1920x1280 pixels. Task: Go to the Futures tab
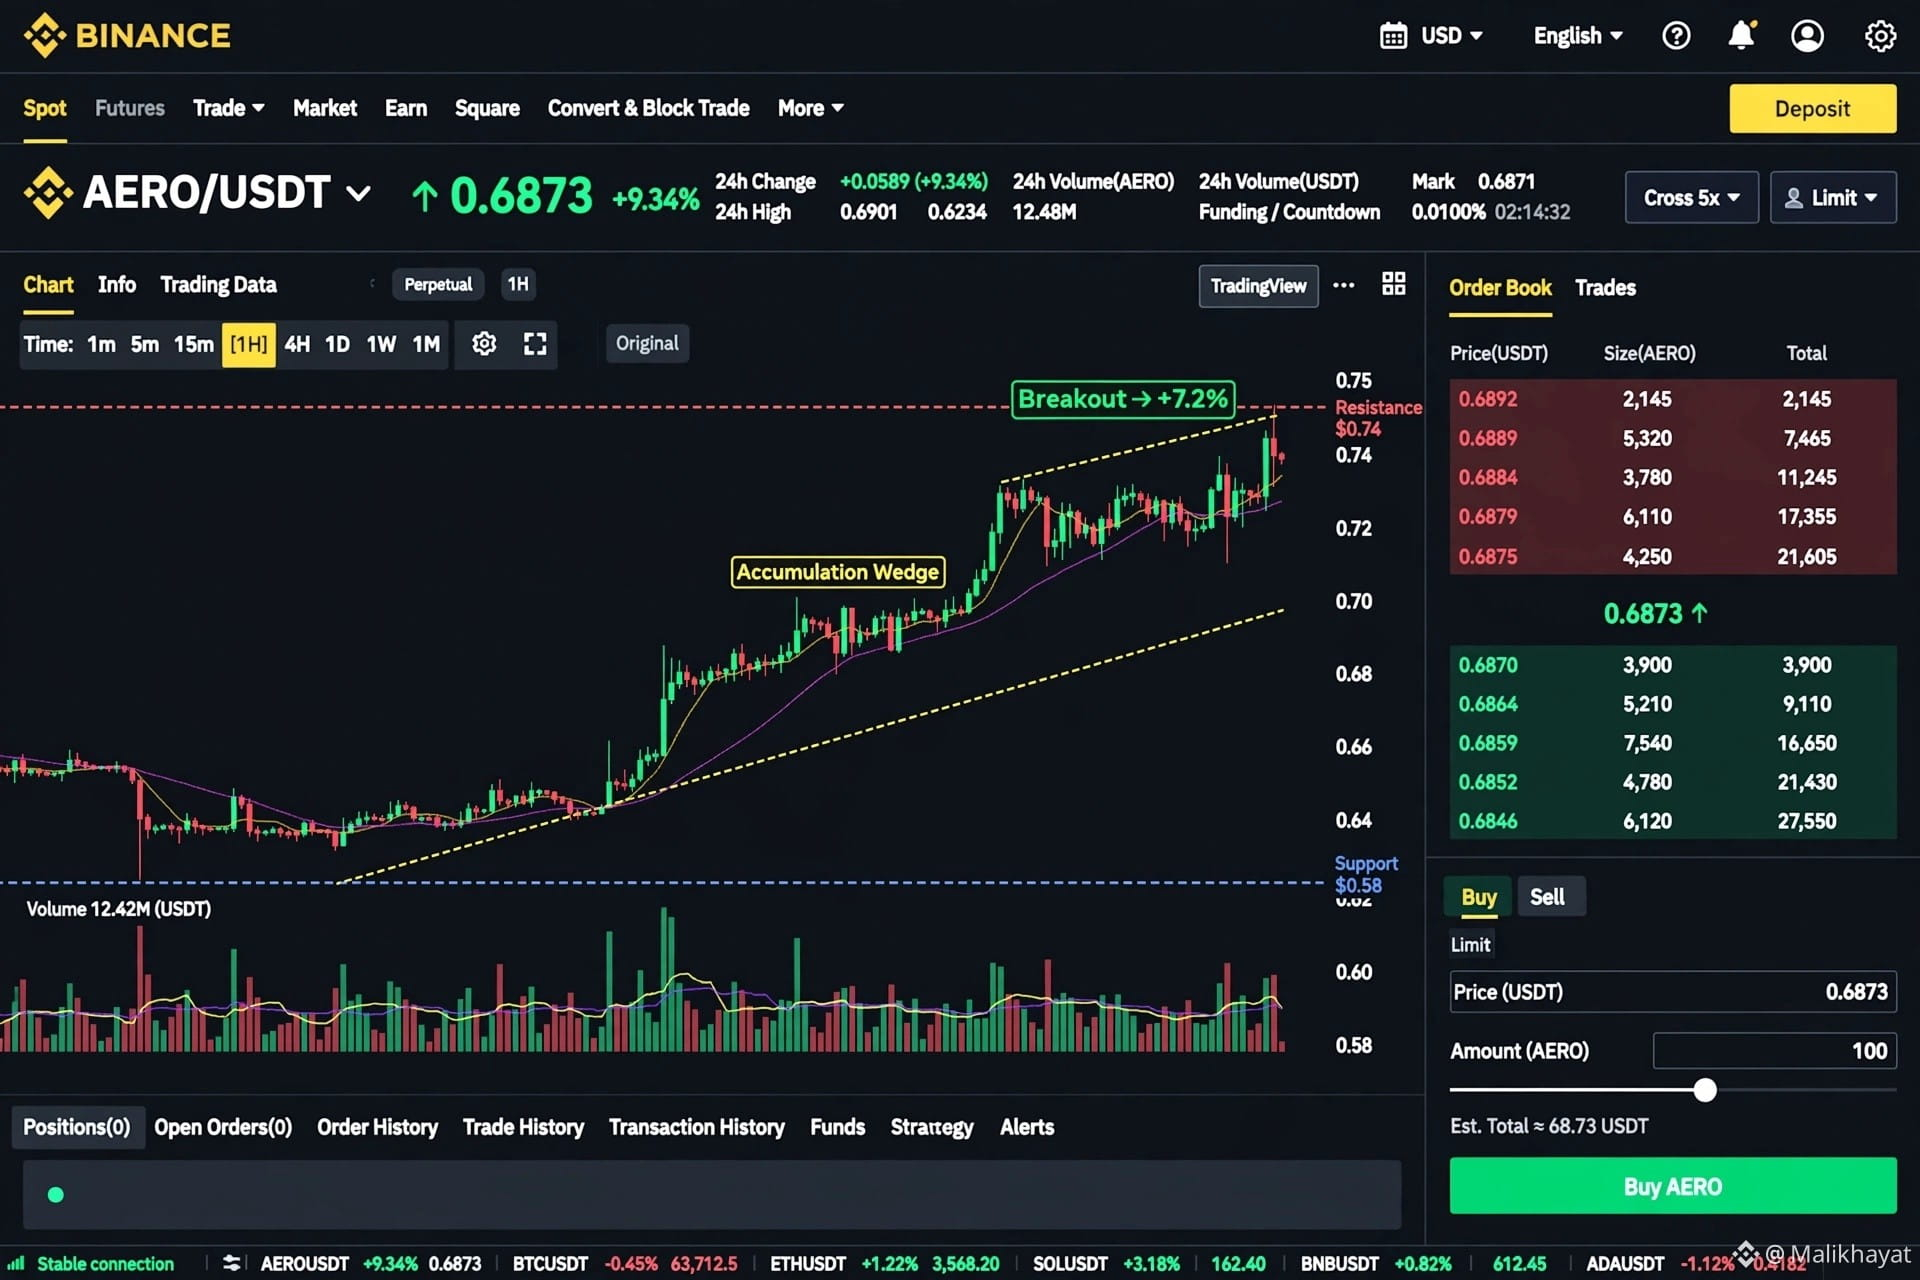(130, 108)
